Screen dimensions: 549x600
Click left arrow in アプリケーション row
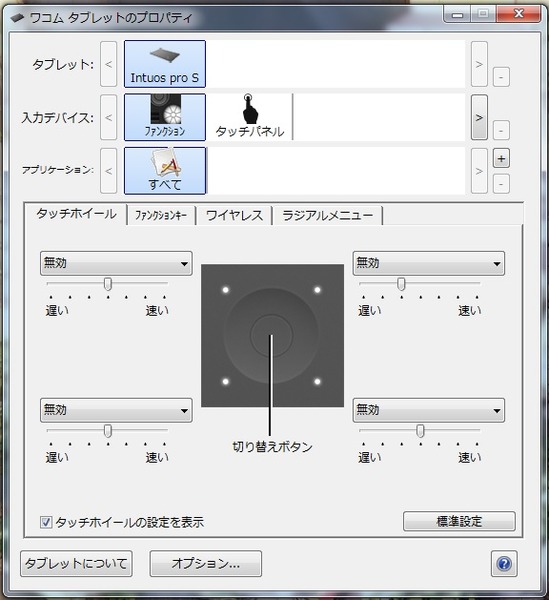(109, 171)
